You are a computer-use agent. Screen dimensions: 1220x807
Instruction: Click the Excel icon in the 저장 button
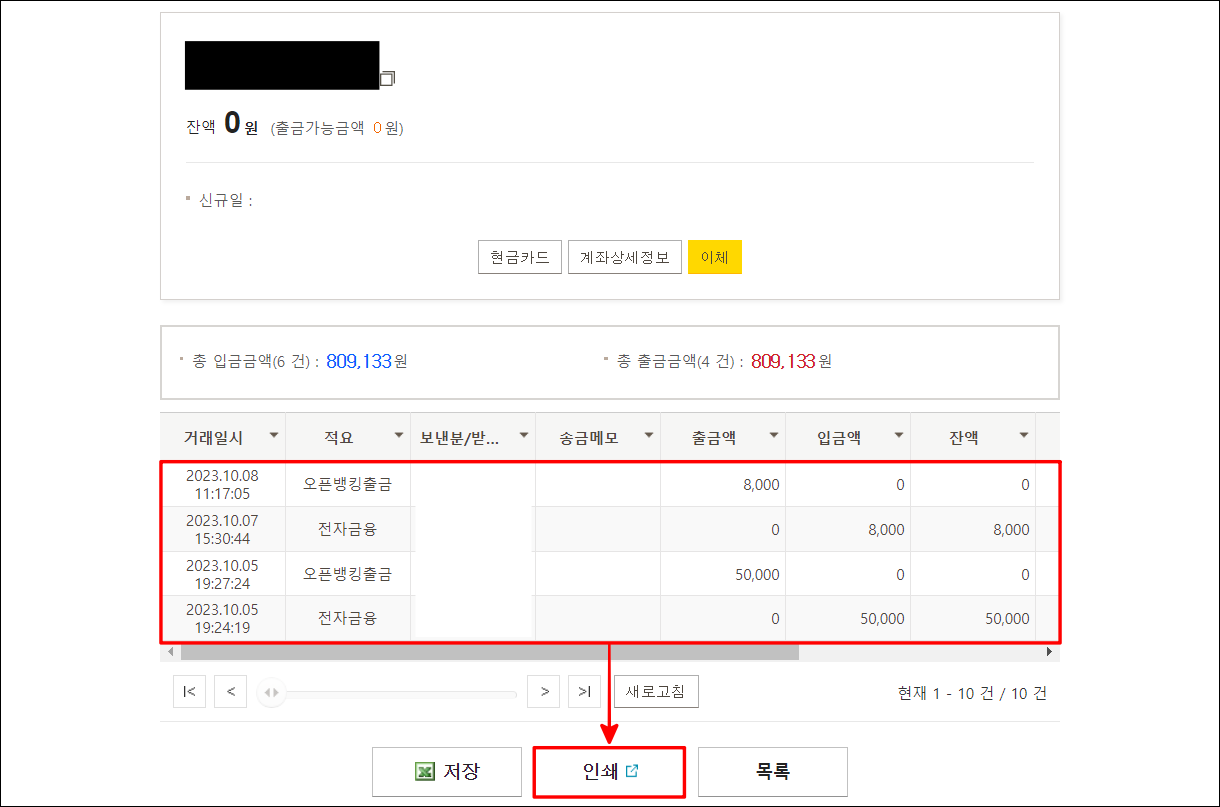point(425,771)
